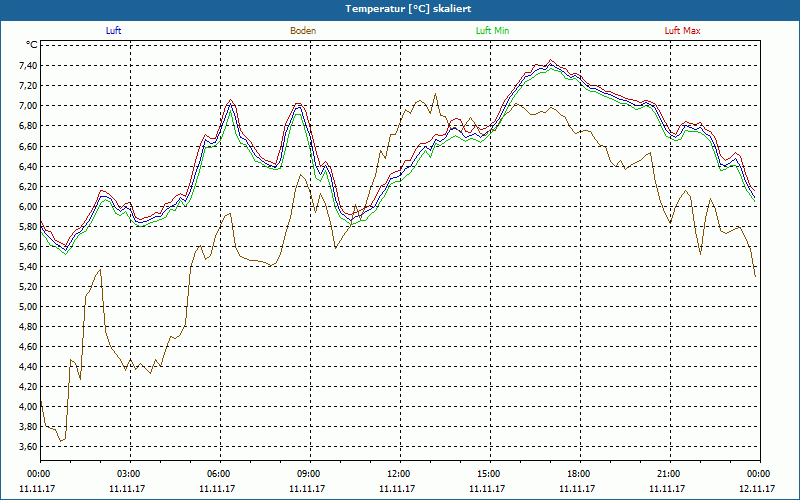The height and width of the screenshot is (500, 800).
Task: Click the 11.11.17 date under 12:00
Action: point(397,489)
